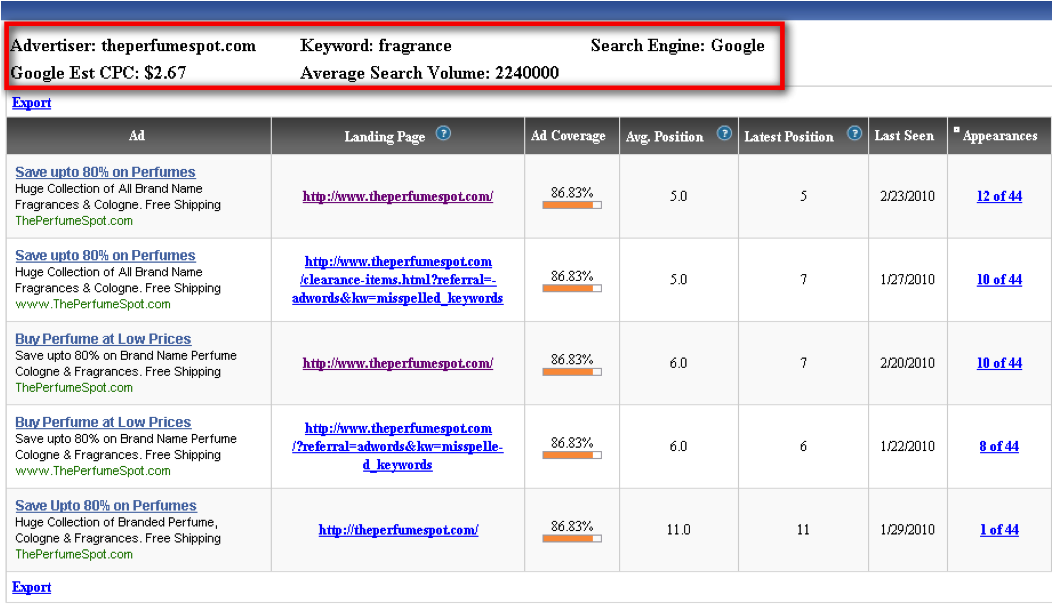Image resolution: width=1053 pixels, height=612 pixels.
Task: Click the Last Seen date 1/22/2010
Action: click(907, 446)
